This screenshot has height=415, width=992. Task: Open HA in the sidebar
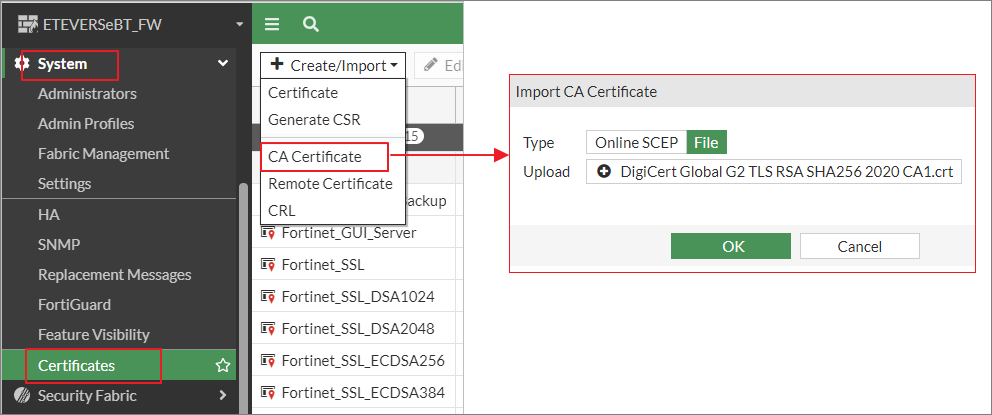click(x=49, y=214)
